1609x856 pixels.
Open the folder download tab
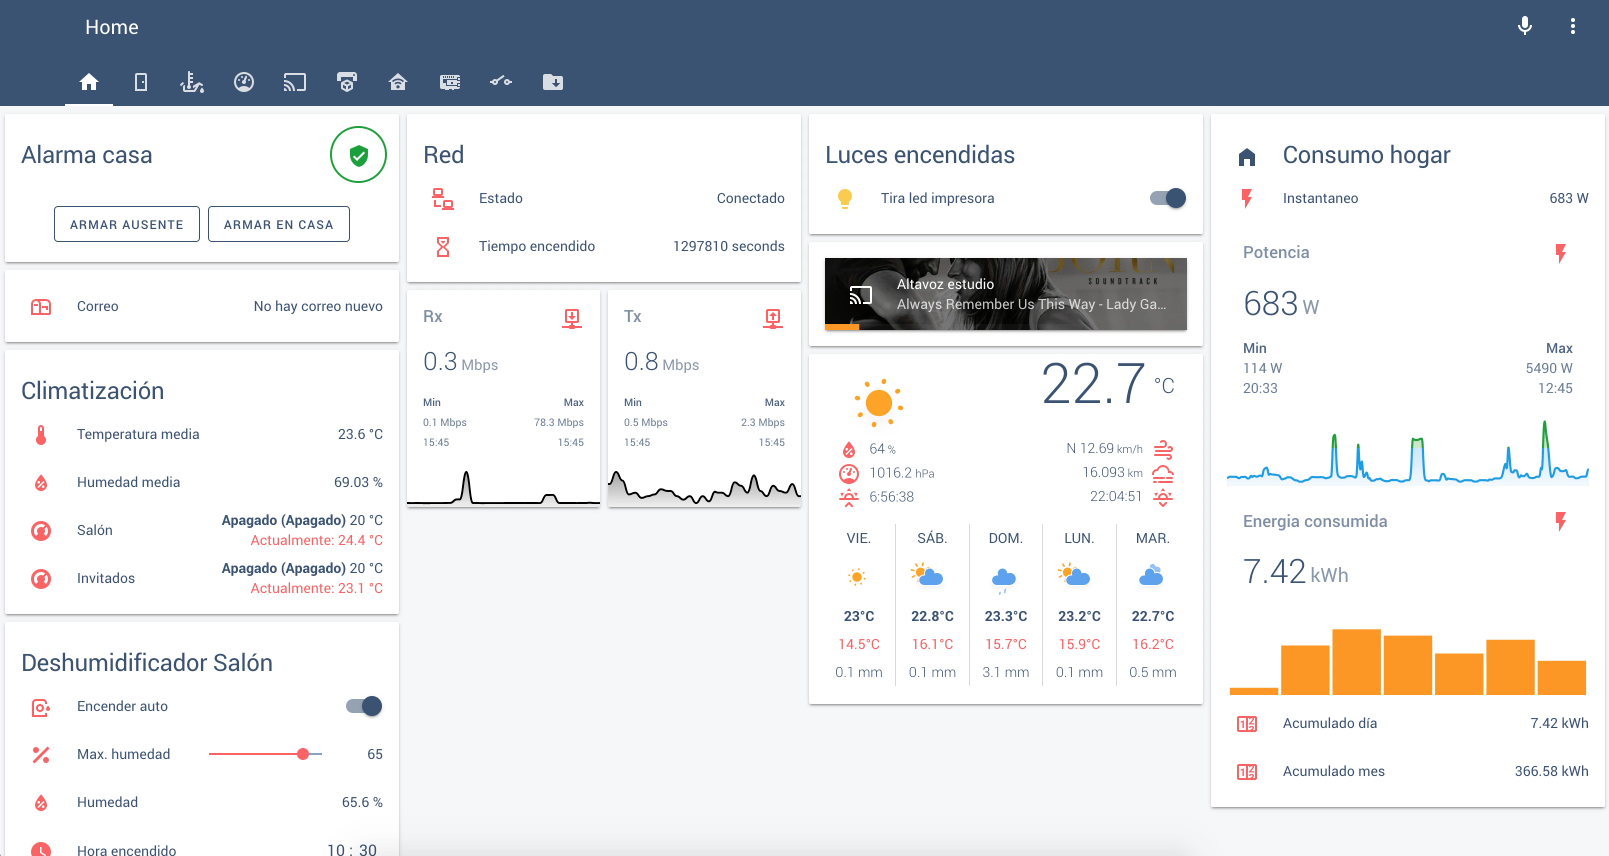(x=553, y=82)
